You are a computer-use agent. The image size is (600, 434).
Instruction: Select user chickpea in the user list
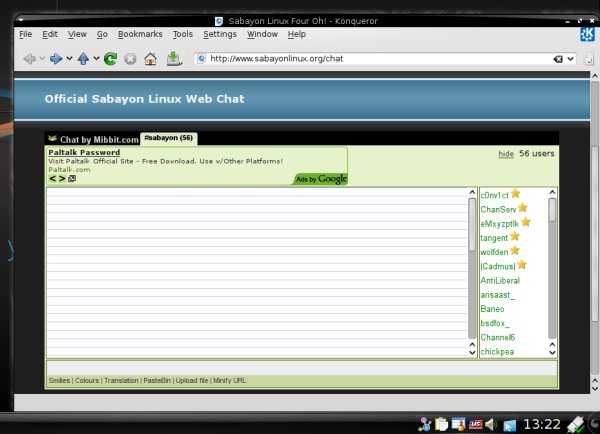coord(497,352)
